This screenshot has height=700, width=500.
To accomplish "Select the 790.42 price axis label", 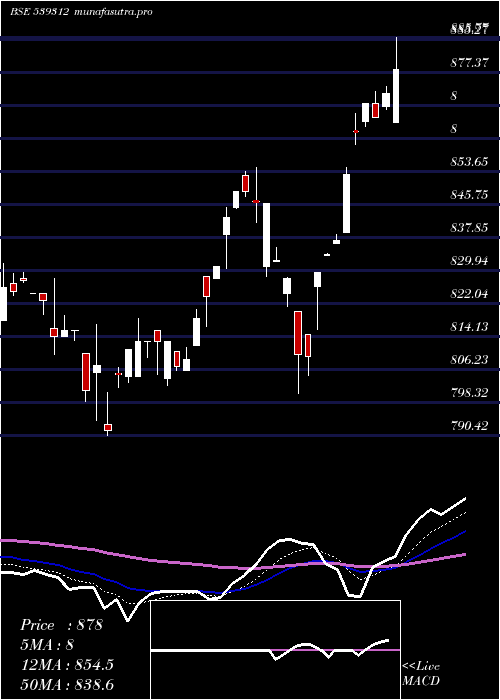I will click(468, 426).
